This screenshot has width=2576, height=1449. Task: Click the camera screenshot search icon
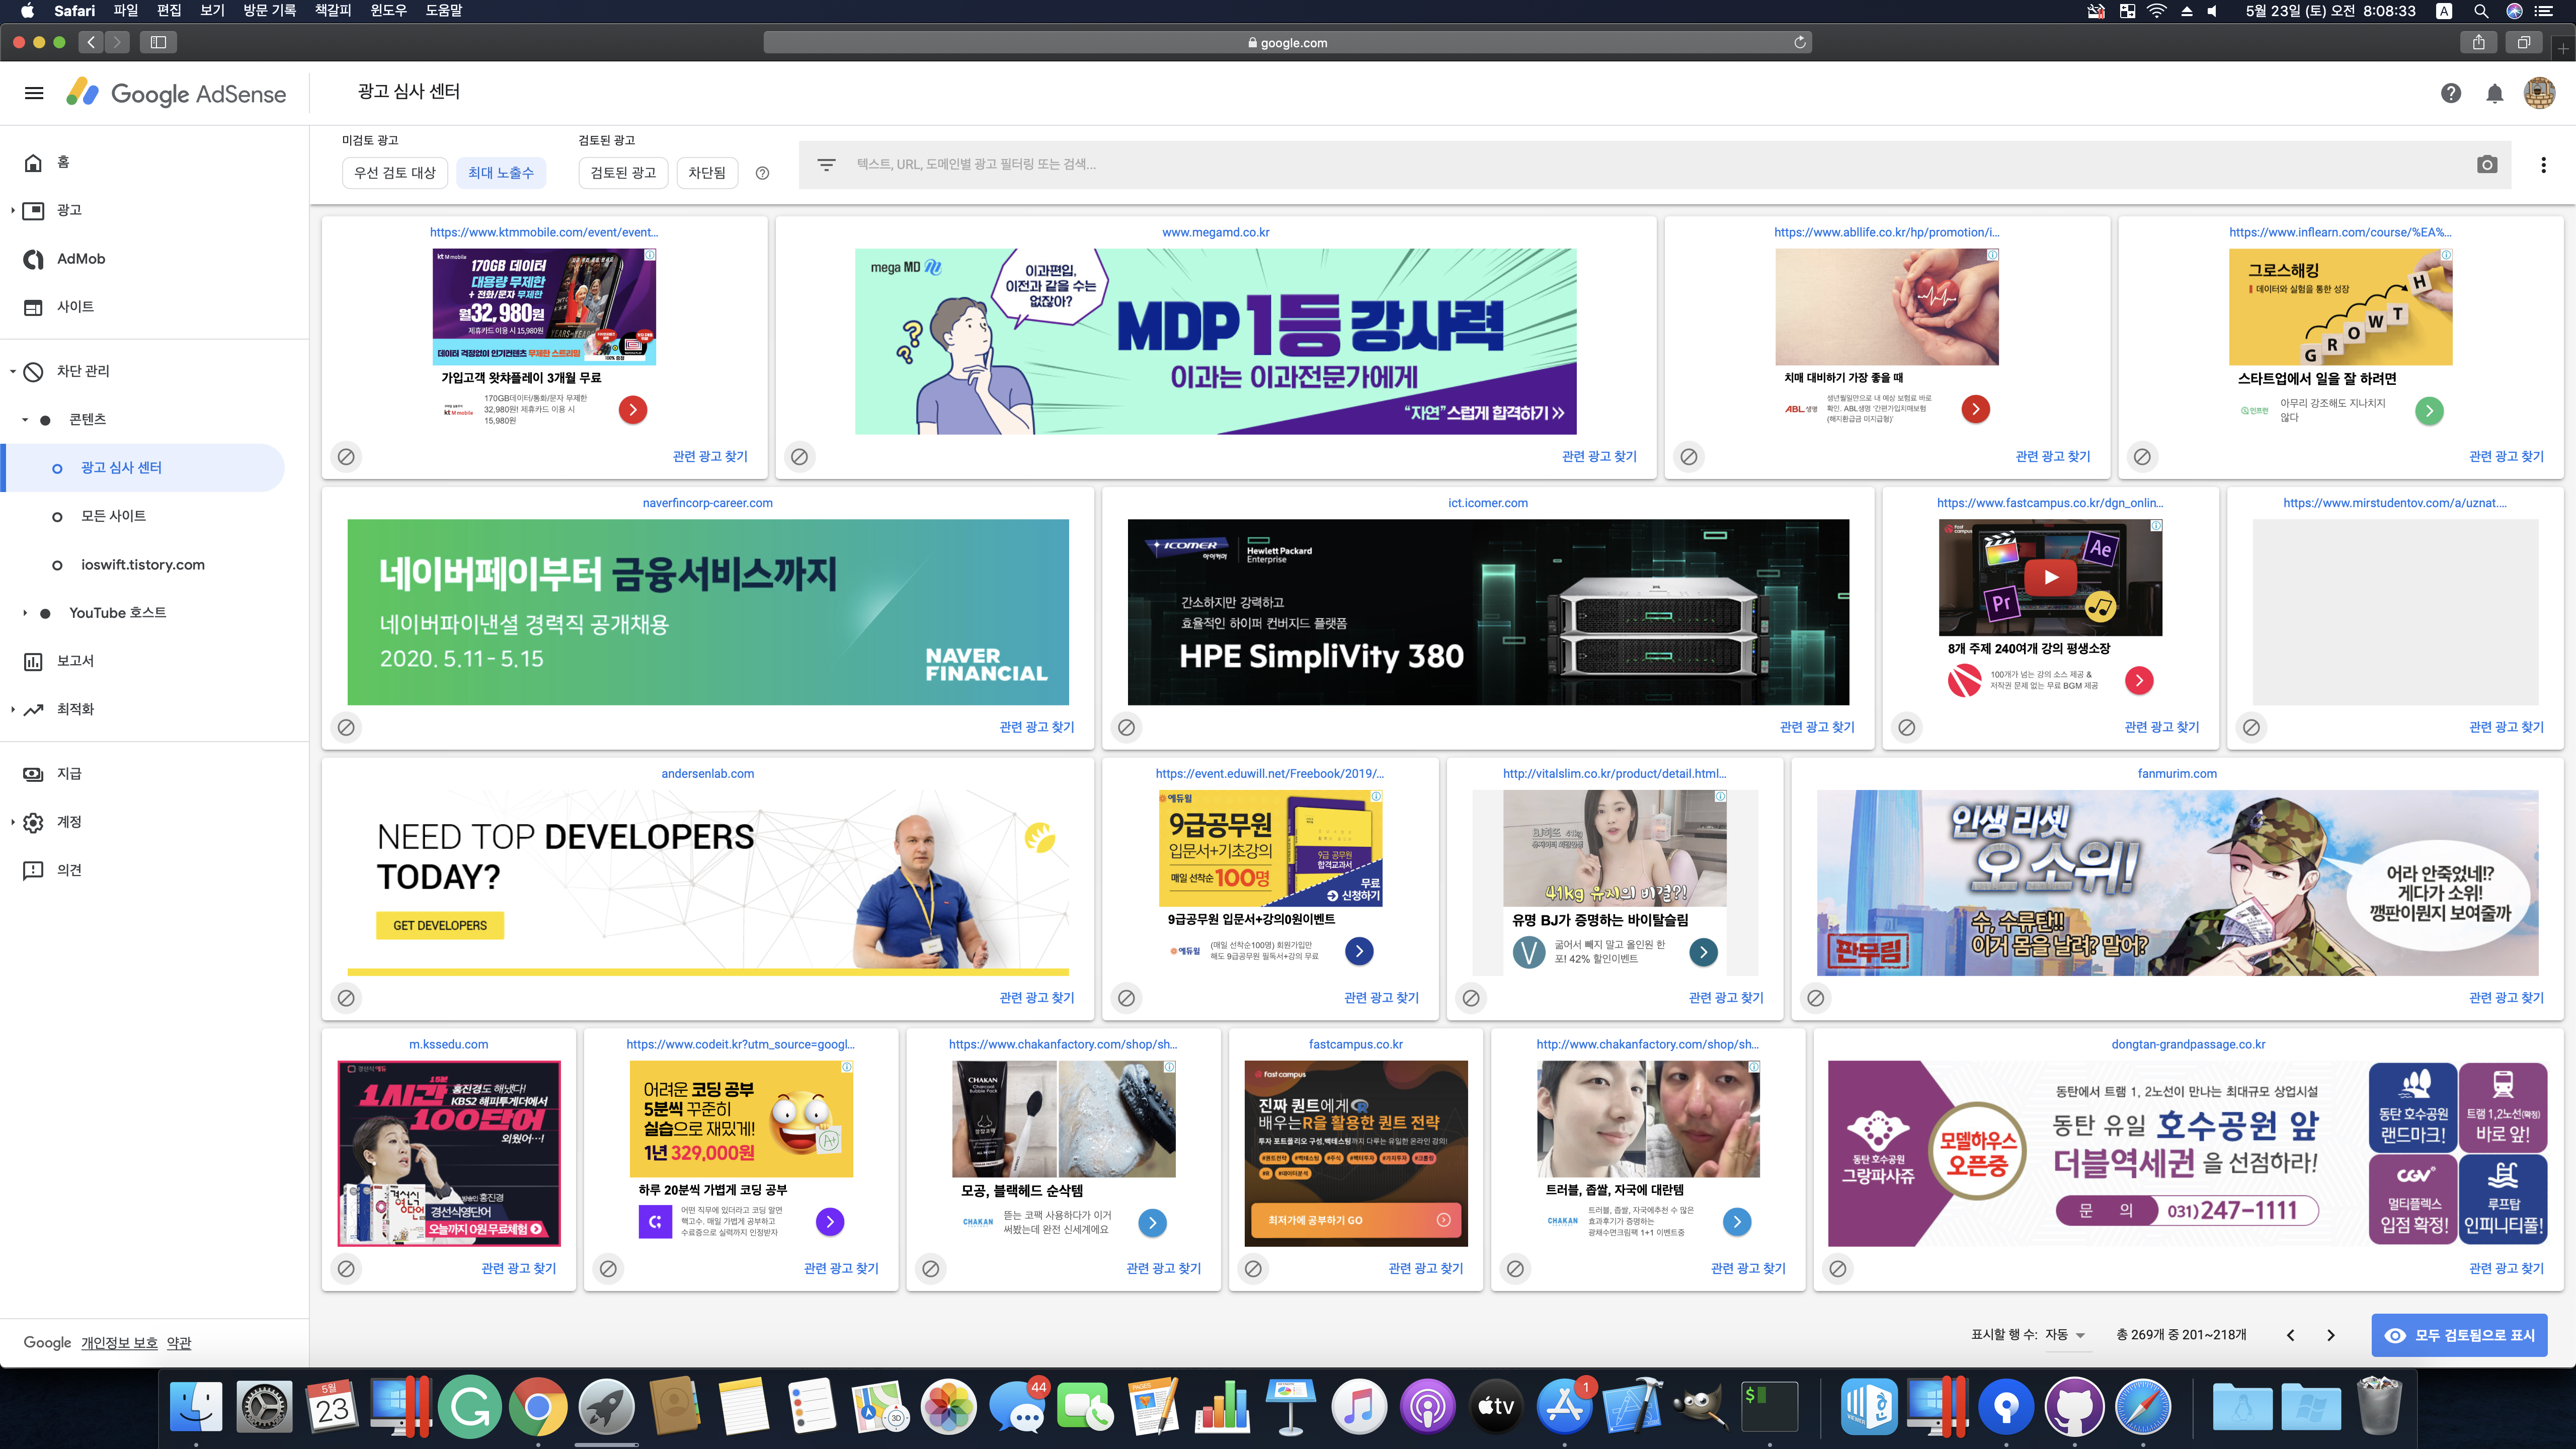[2487, 165]
